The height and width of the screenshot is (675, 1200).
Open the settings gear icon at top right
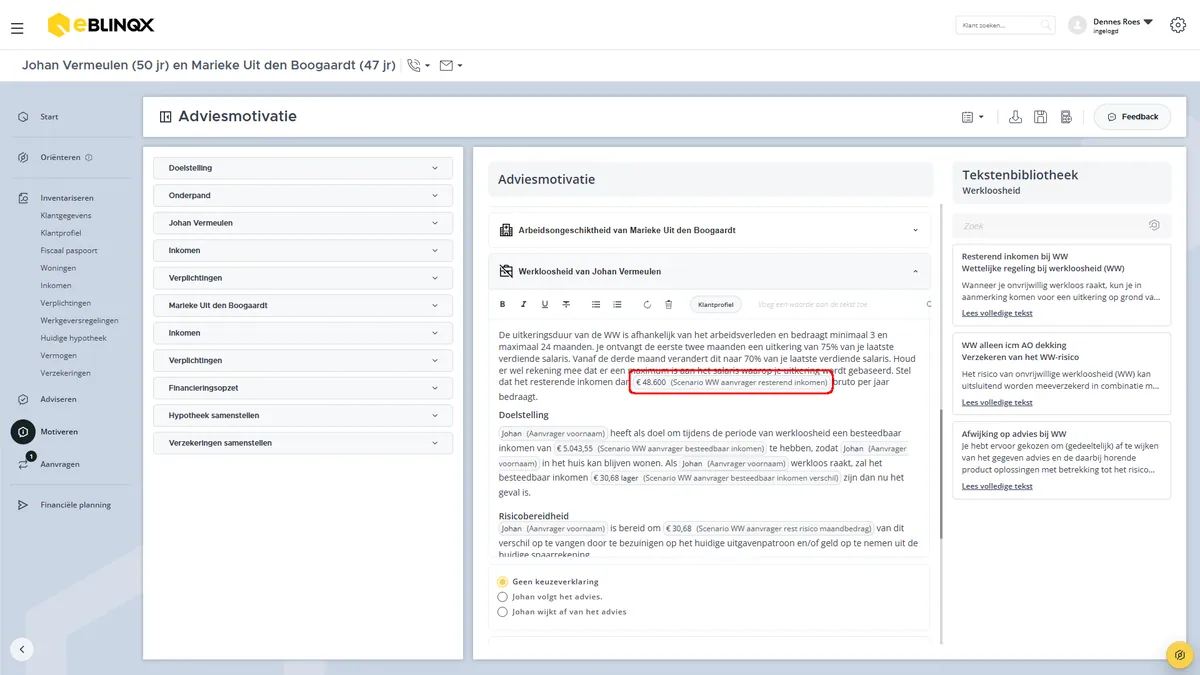1177,25
